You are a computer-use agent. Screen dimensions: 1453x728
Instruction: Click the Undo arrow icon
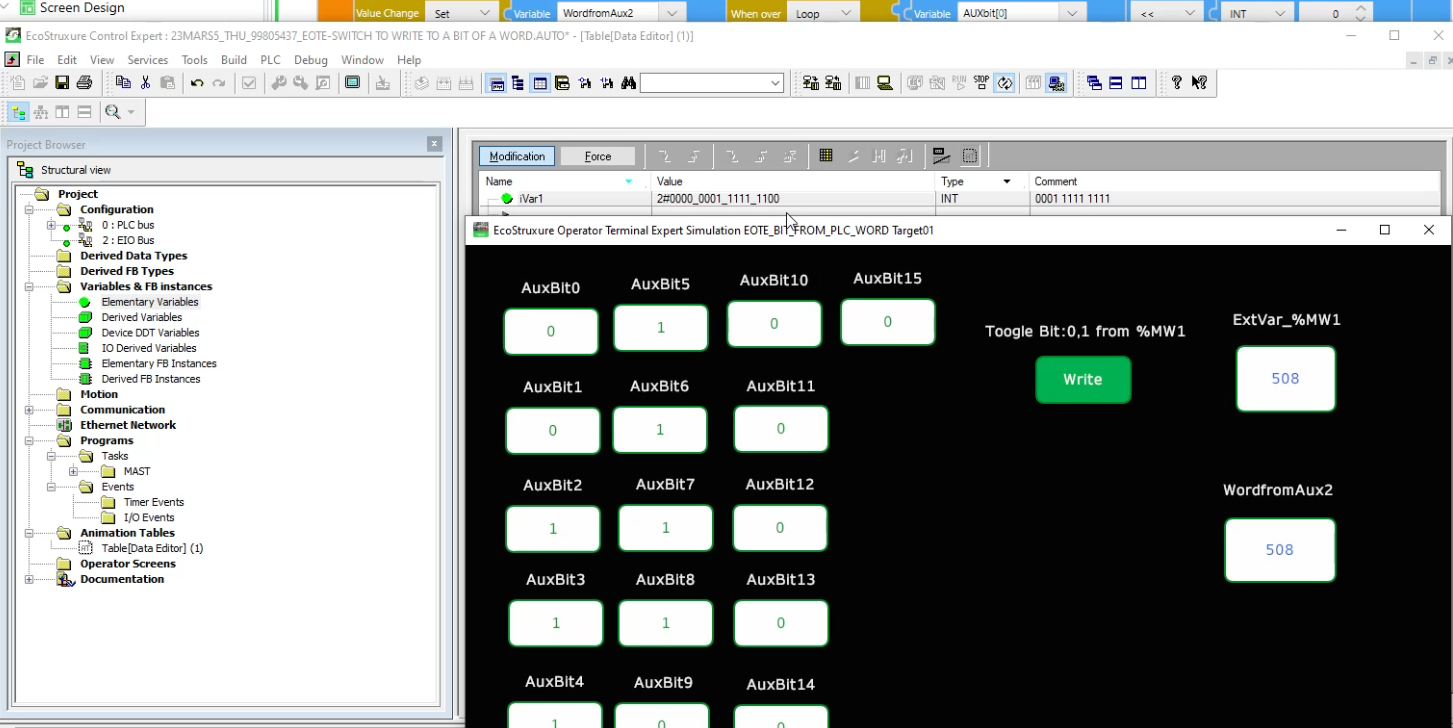(197, 83)
